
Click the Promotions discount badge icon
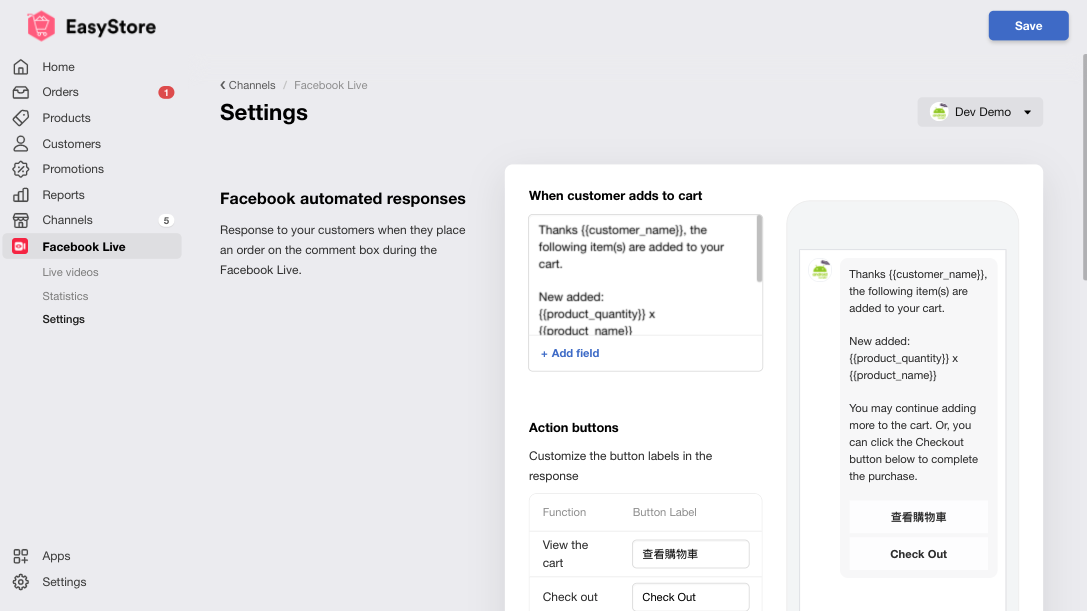21,169
